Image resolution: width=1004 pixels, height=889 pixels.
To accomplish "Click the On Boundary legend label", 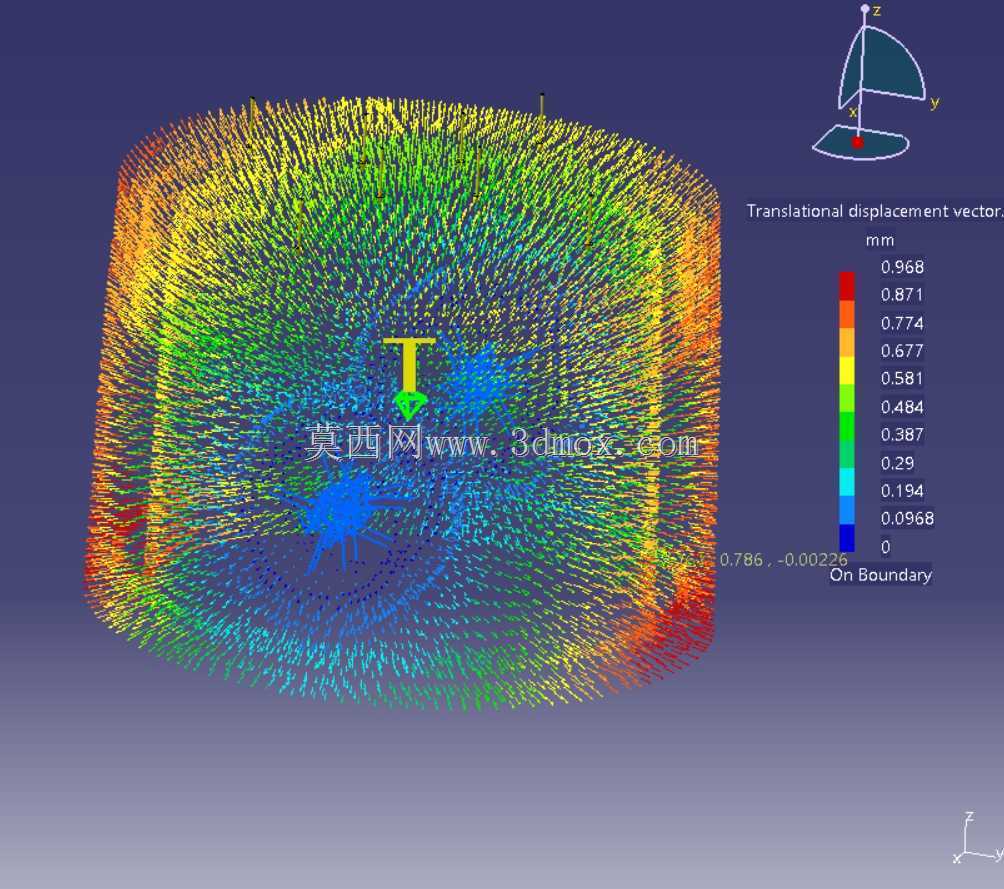I will pos(881,575).
